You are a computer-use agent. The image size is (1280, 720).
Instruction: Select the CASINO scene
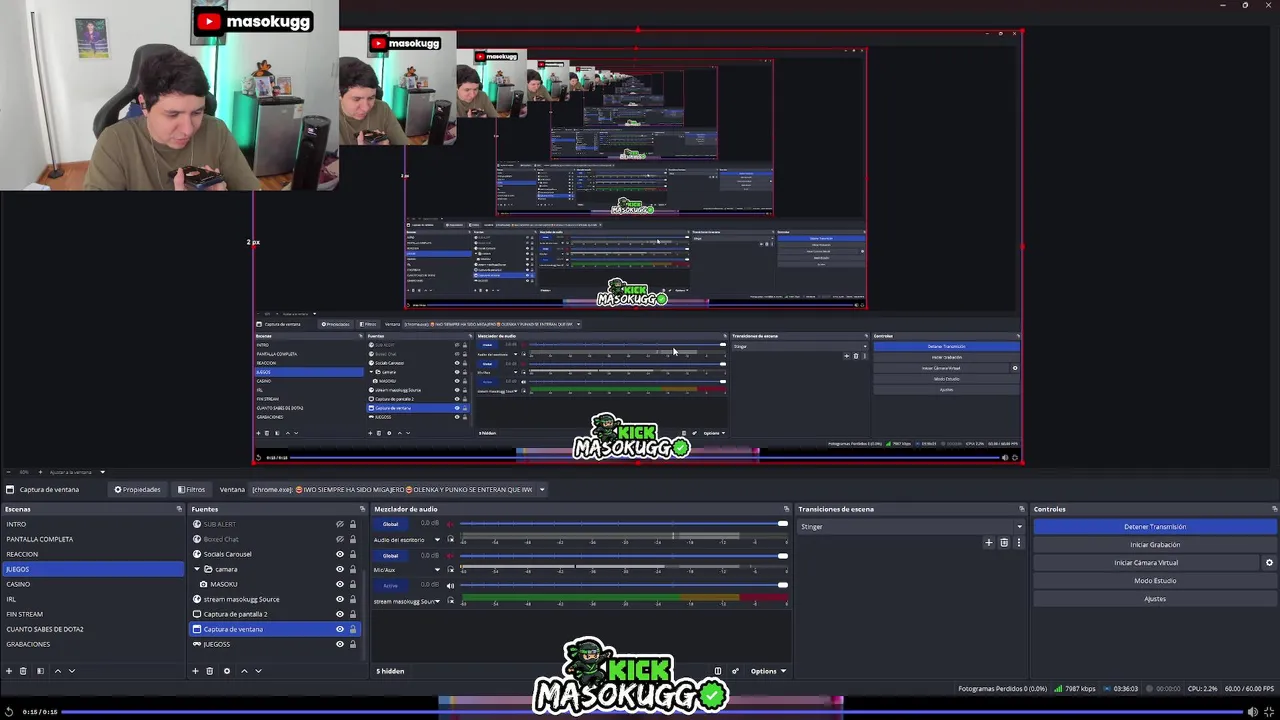pyautogui.click(x=92, y=584)
